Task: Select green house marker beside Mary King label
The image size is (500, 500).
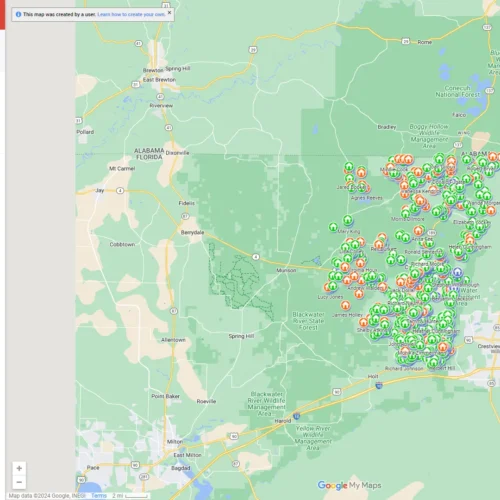Action: [x=333, y=227]
